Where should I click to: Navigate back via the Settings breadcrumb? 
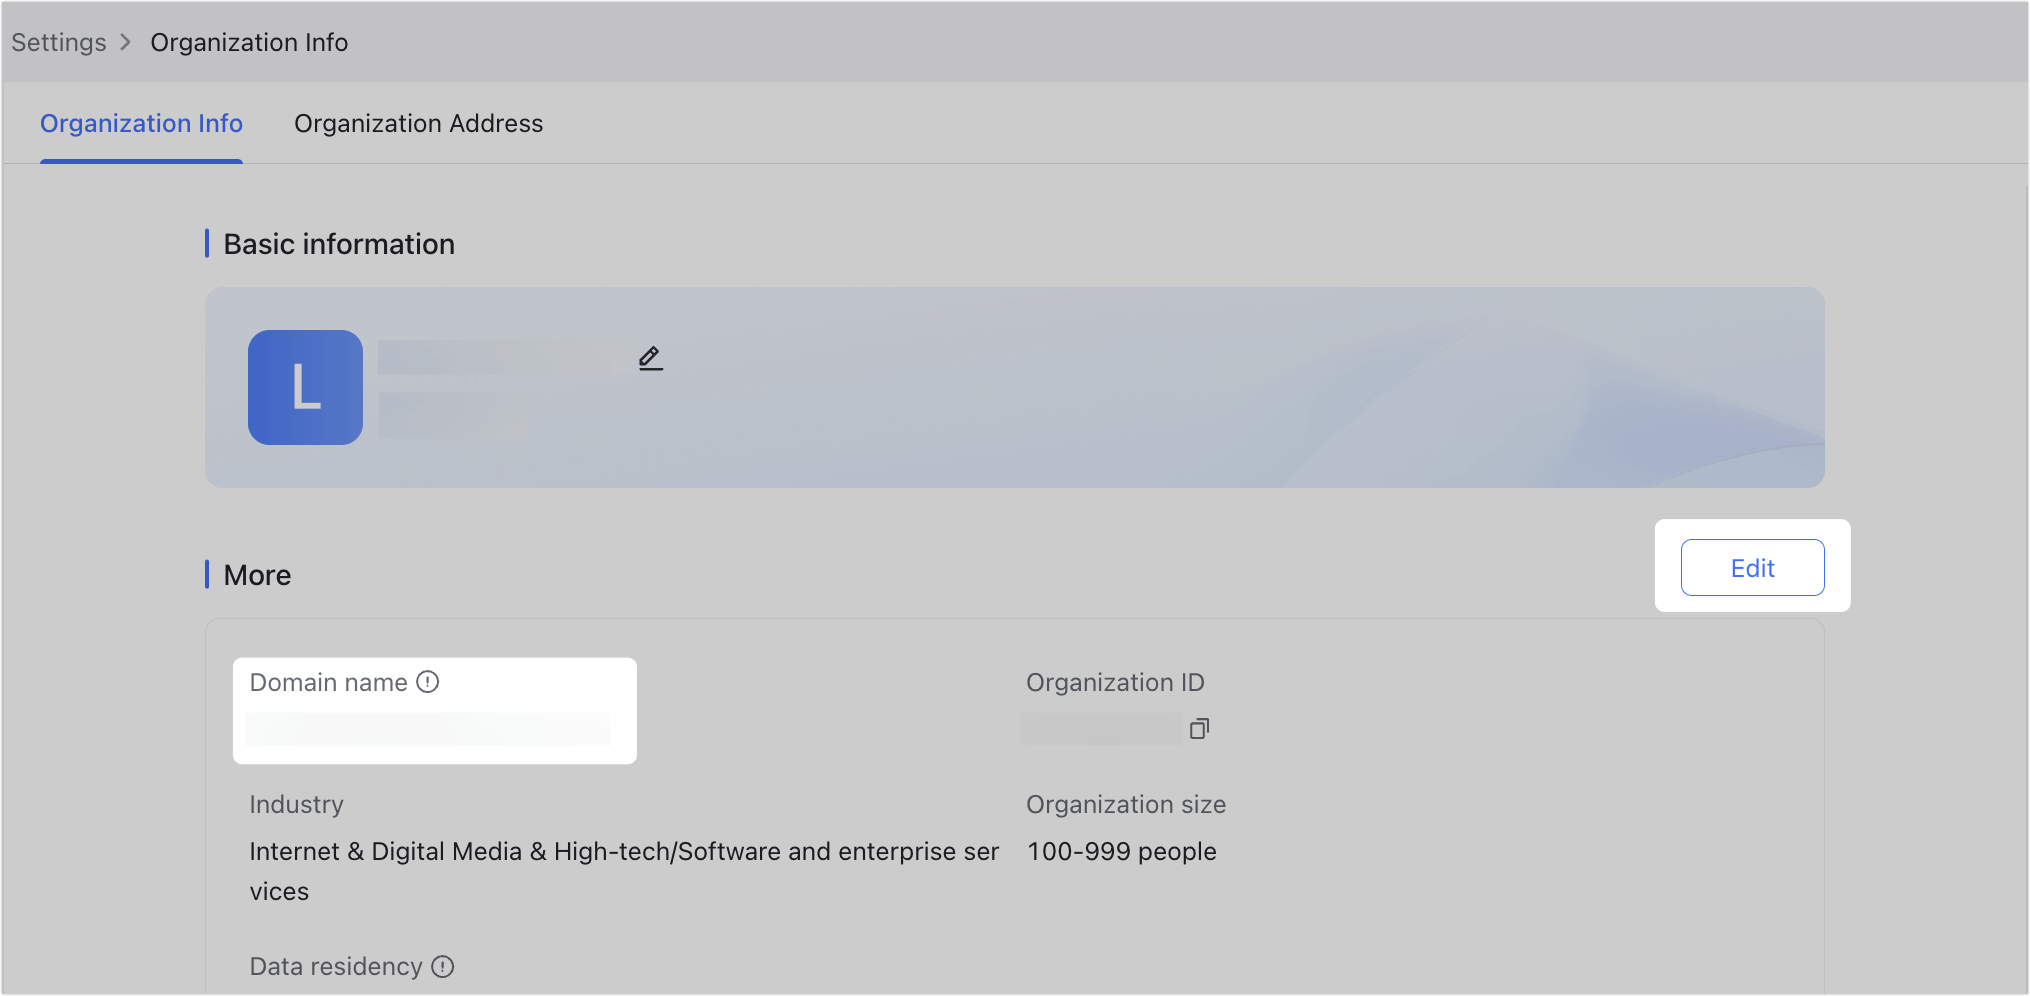pyautogui.click(x=58, y=42)
